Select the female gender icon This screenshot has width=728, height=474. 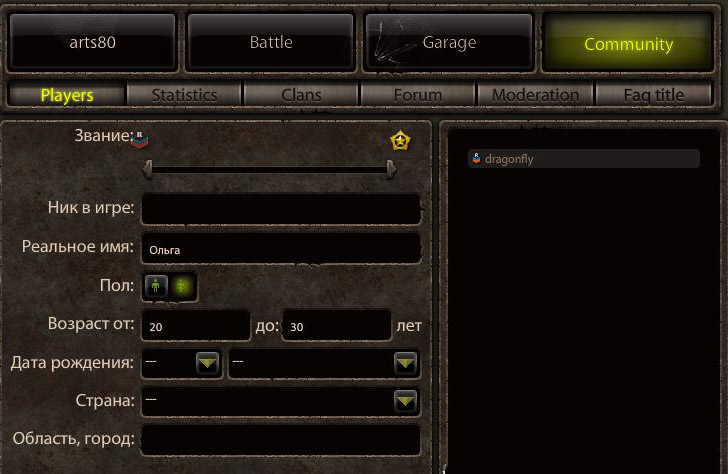point(182,286)
